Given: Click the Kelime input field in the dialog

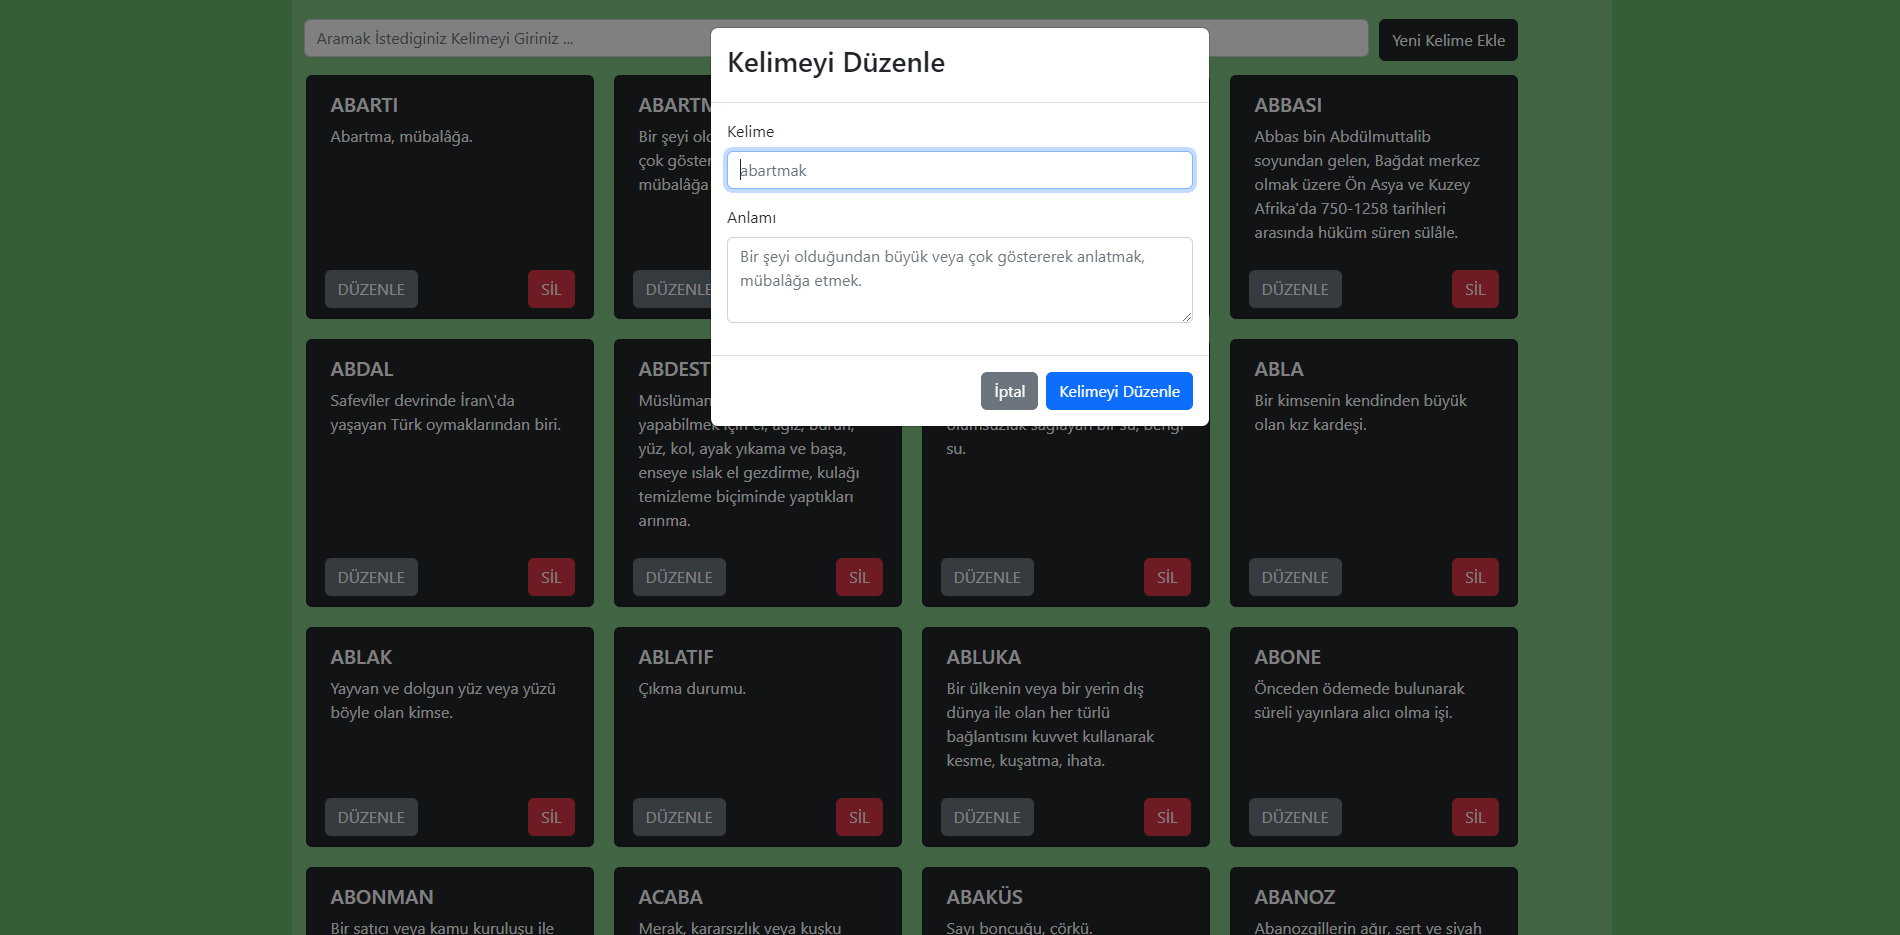Looking at the screenshot, I should [x=958, y=170].
